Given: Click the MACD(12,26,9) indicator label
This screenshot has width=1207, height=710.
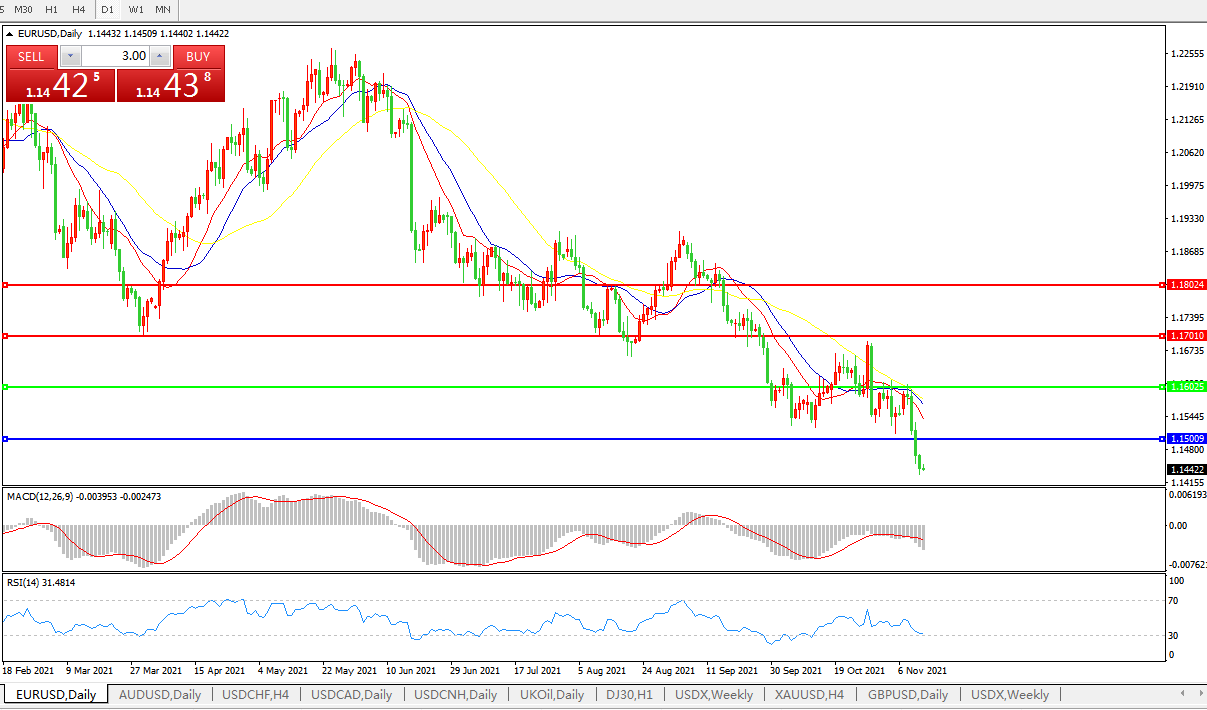Looking at the screenshot, I should point(38,496).
